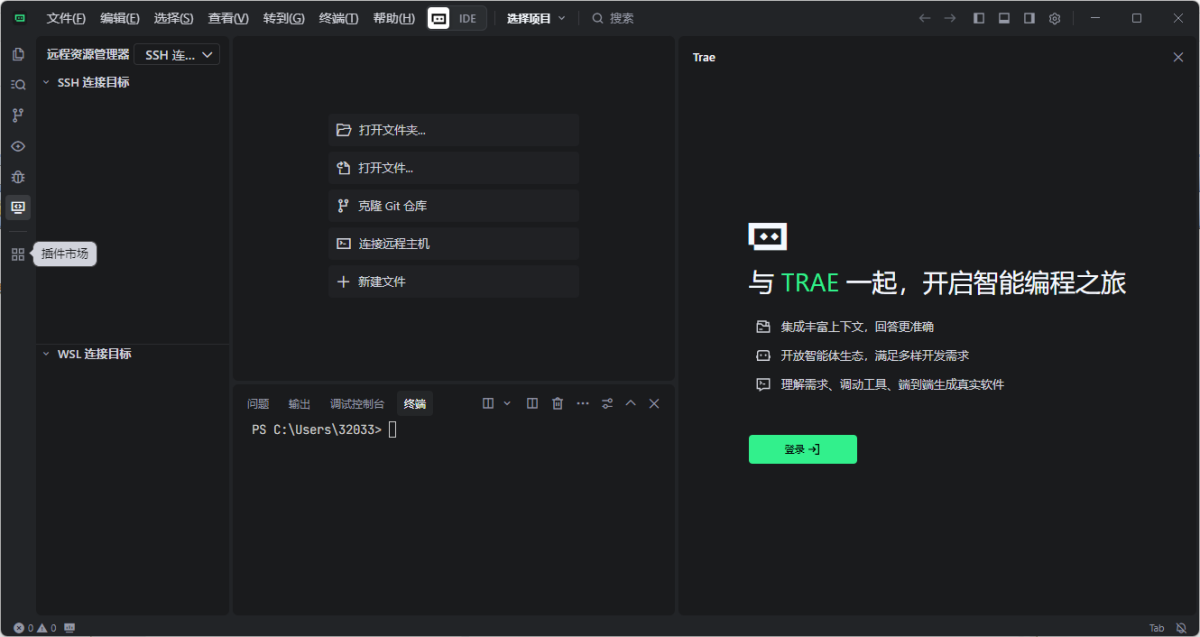This screenshot has height=637, width=1200.
Task: Toggle the secondary sidebar visibility
Action: pyautogui.click(x=1028, y=17)
